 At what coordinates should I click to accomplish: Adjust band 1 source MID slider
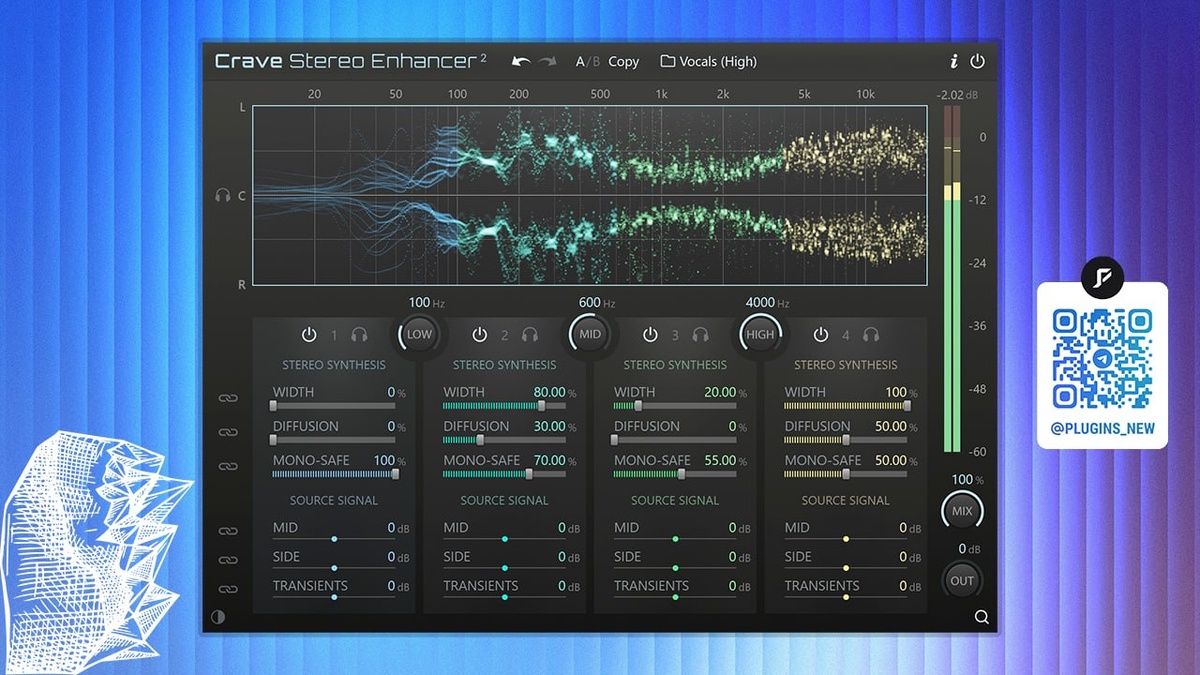tap(334, 539)
